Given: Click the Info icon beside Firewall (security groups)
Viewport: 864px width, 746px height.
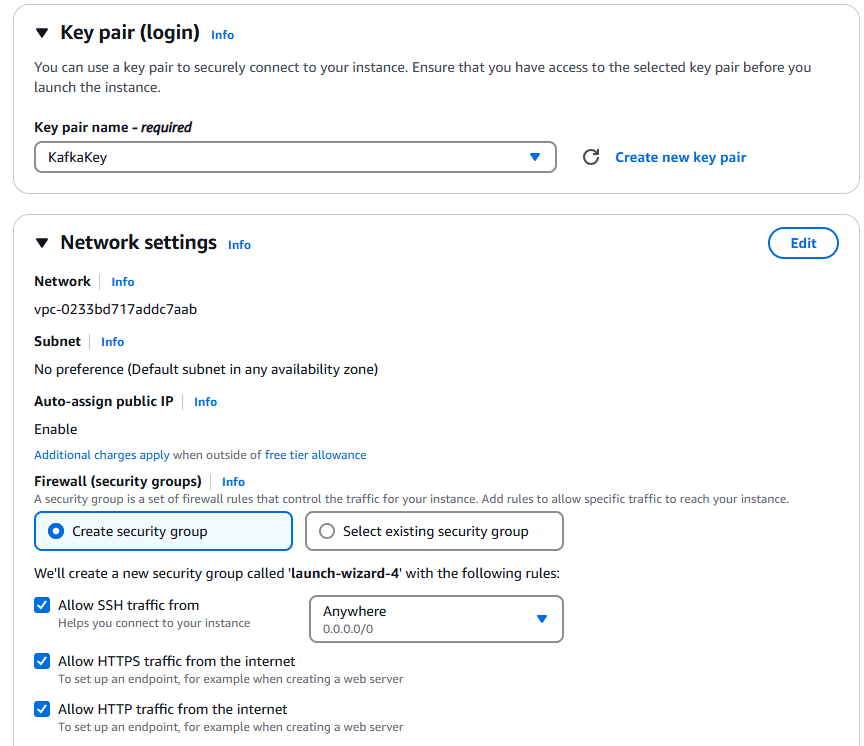Looking at the screenshot, I should 233,482.
